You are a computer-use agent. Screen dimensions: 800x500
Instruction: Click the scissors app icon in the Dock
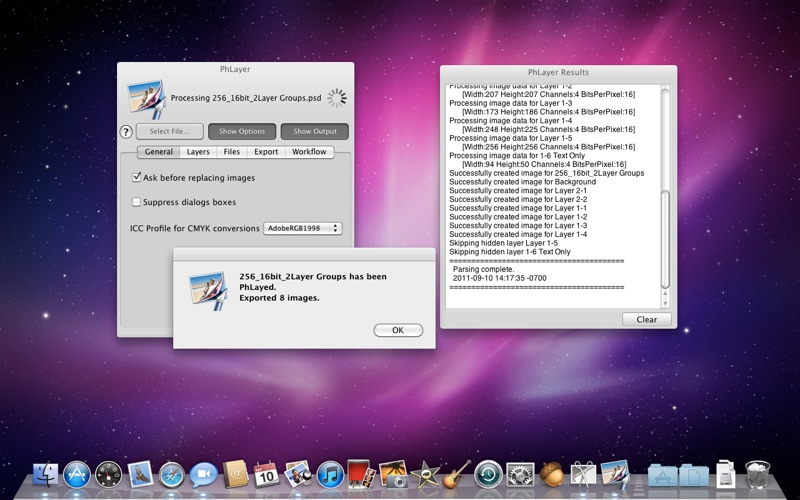(x=583, y=474)
